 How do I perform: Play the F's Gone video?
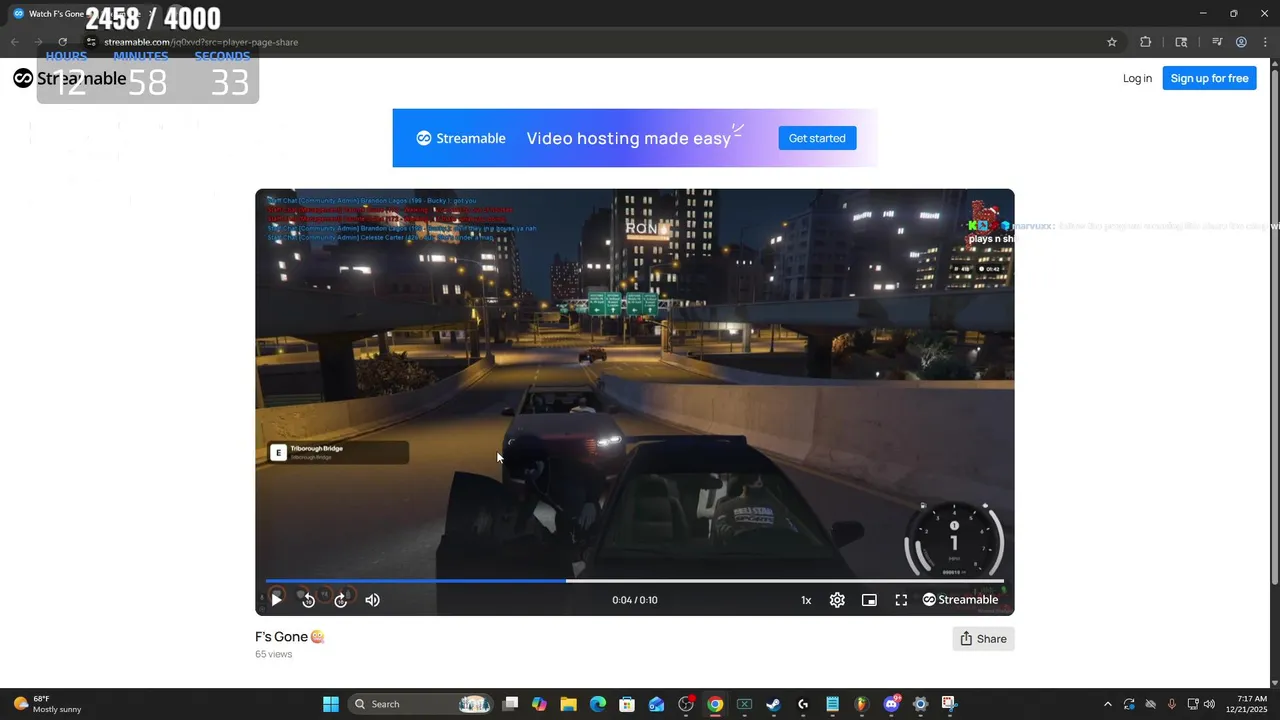(x=276, y=600)
